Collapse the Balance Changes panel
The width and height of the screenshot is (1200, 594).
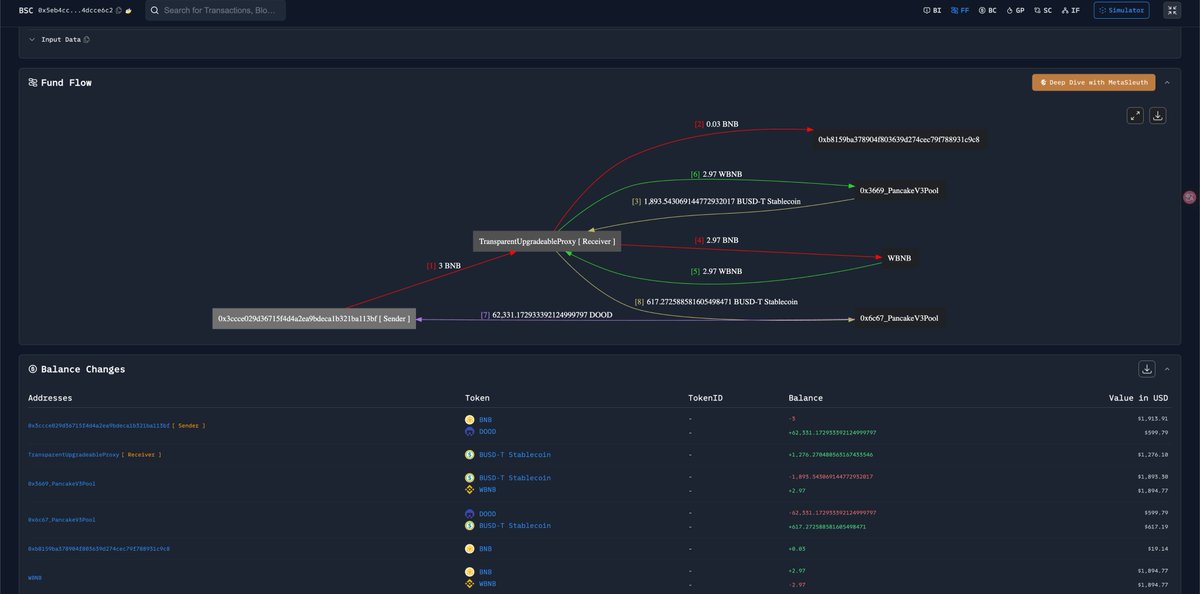click(1167, 369)
